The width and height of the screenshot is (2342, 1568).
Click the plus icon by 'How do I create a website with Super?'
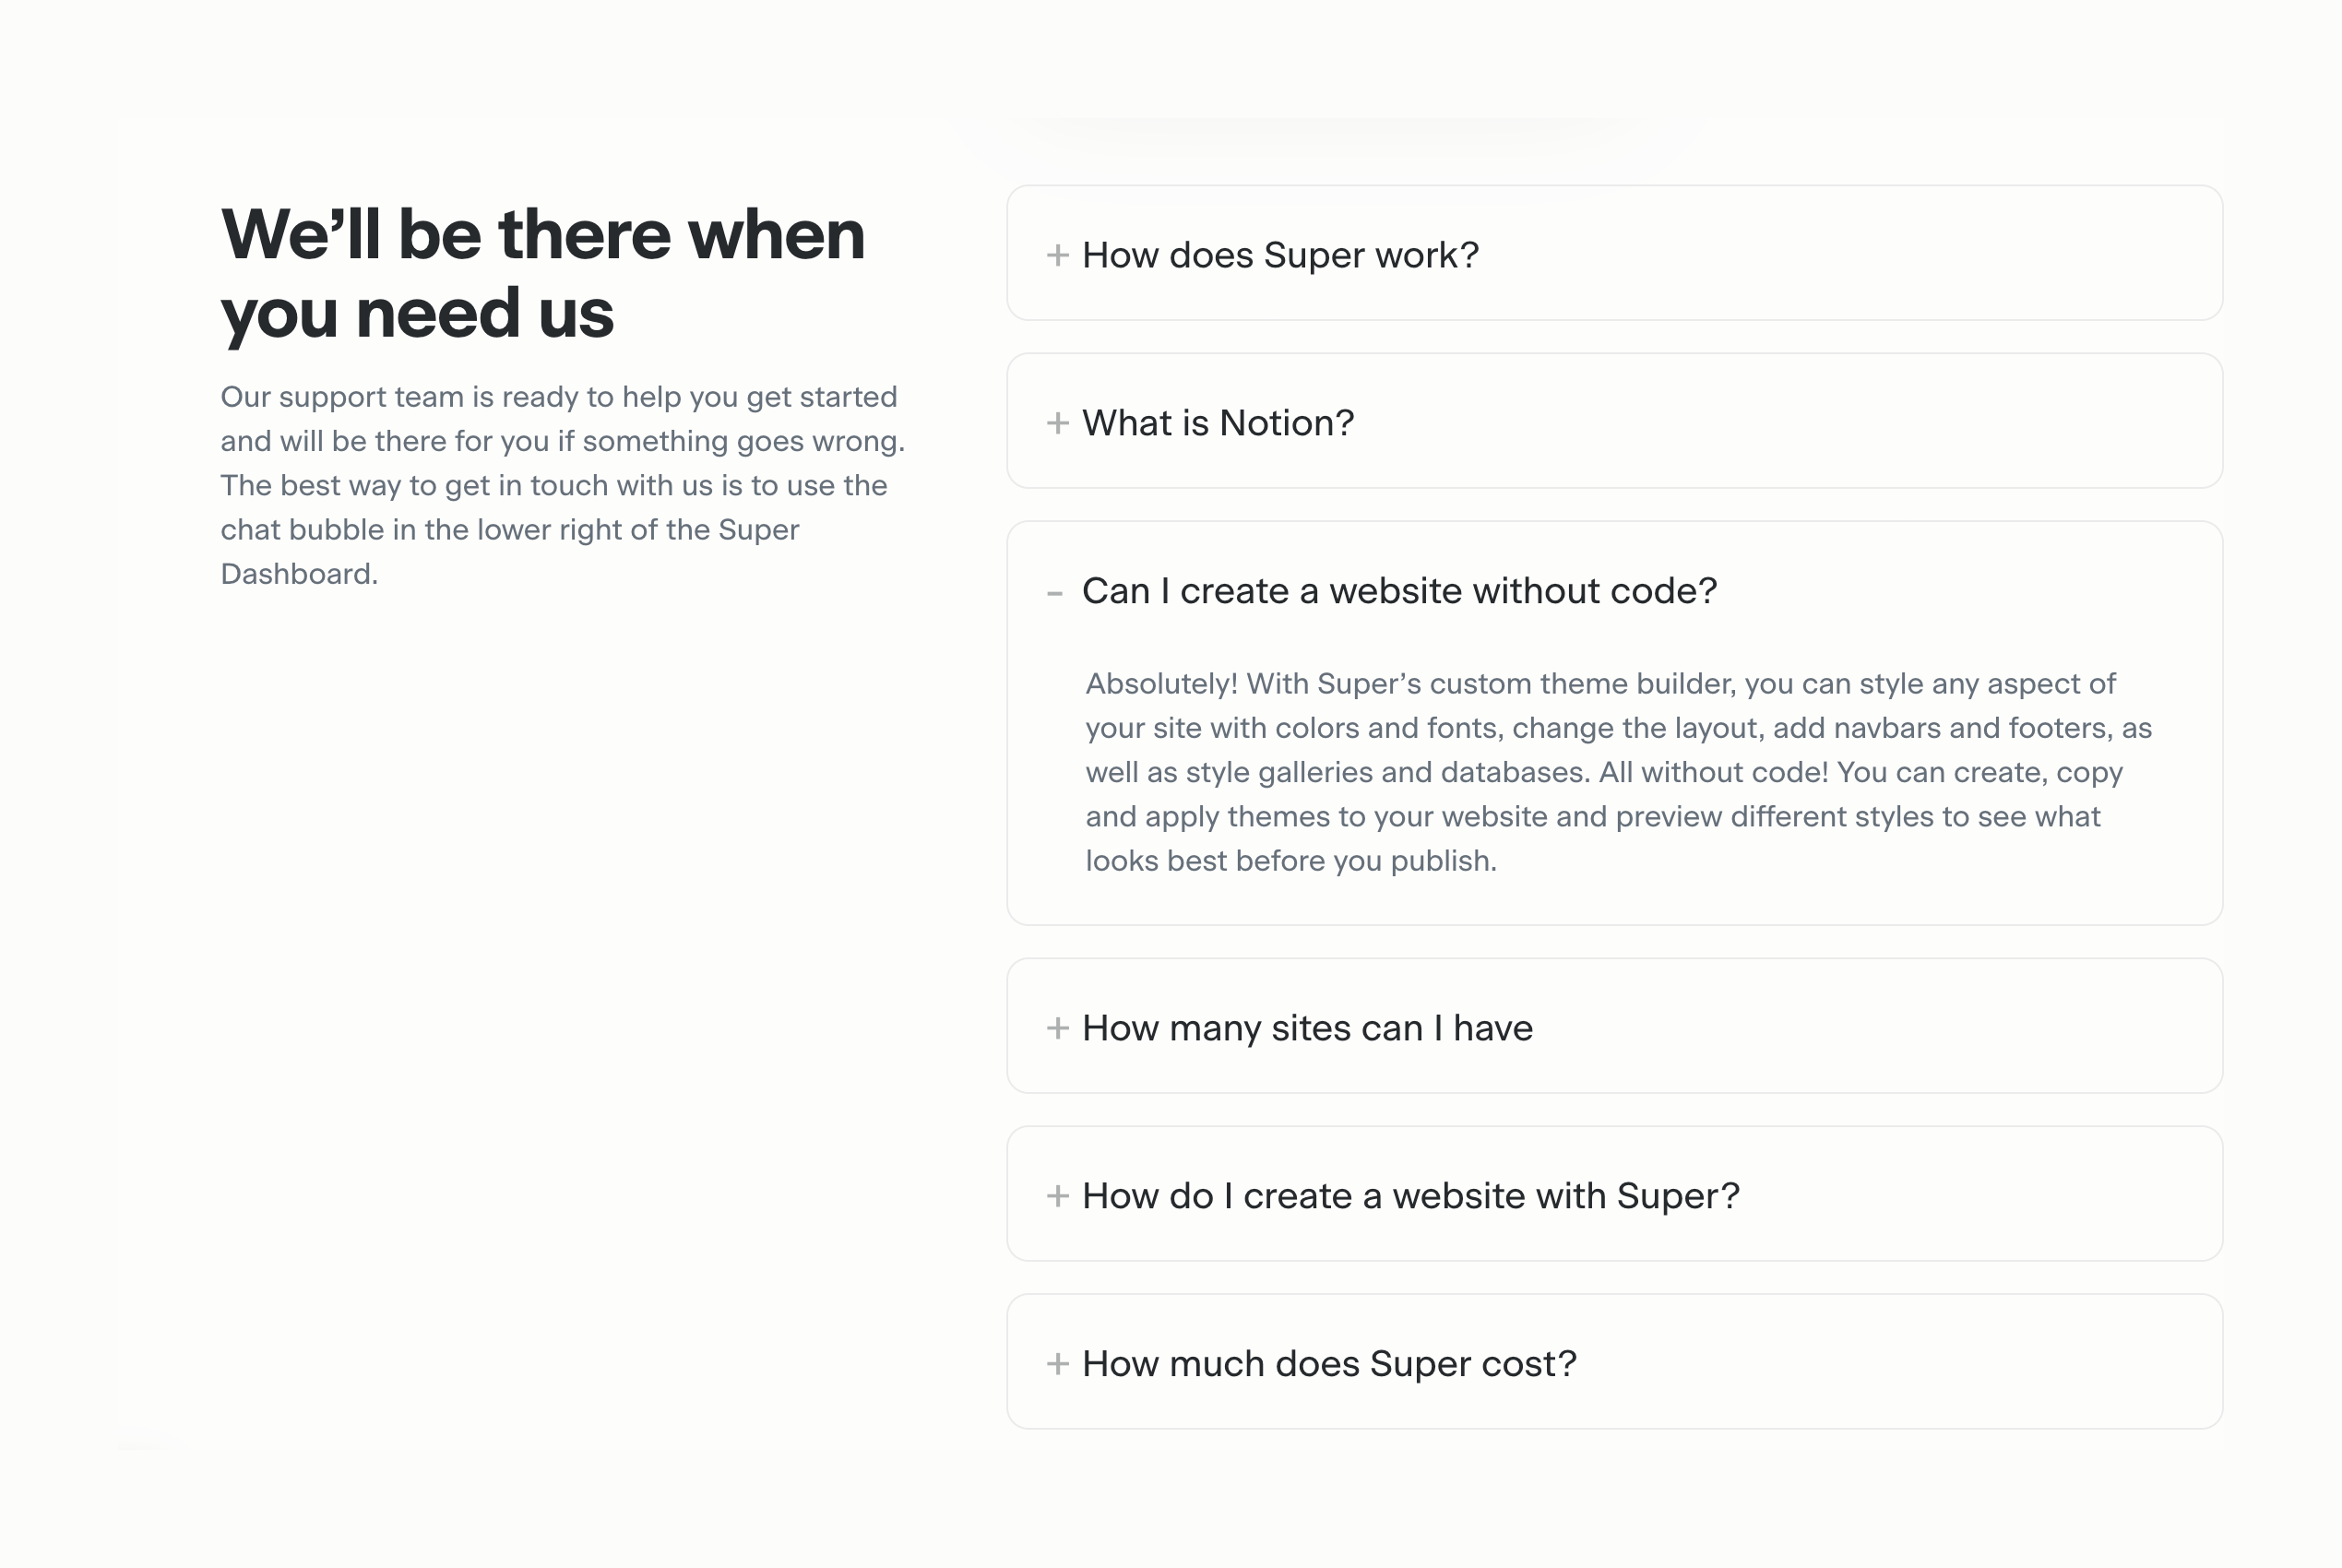pyautogui.click(x=1057, y=1196)
